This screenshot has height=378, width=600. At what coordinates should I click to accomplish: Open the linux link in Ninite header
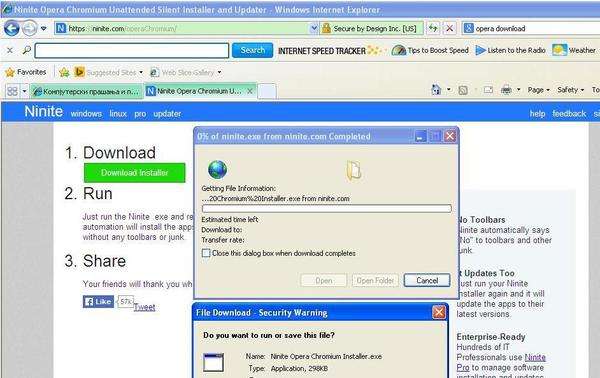(x=118, y=114)
